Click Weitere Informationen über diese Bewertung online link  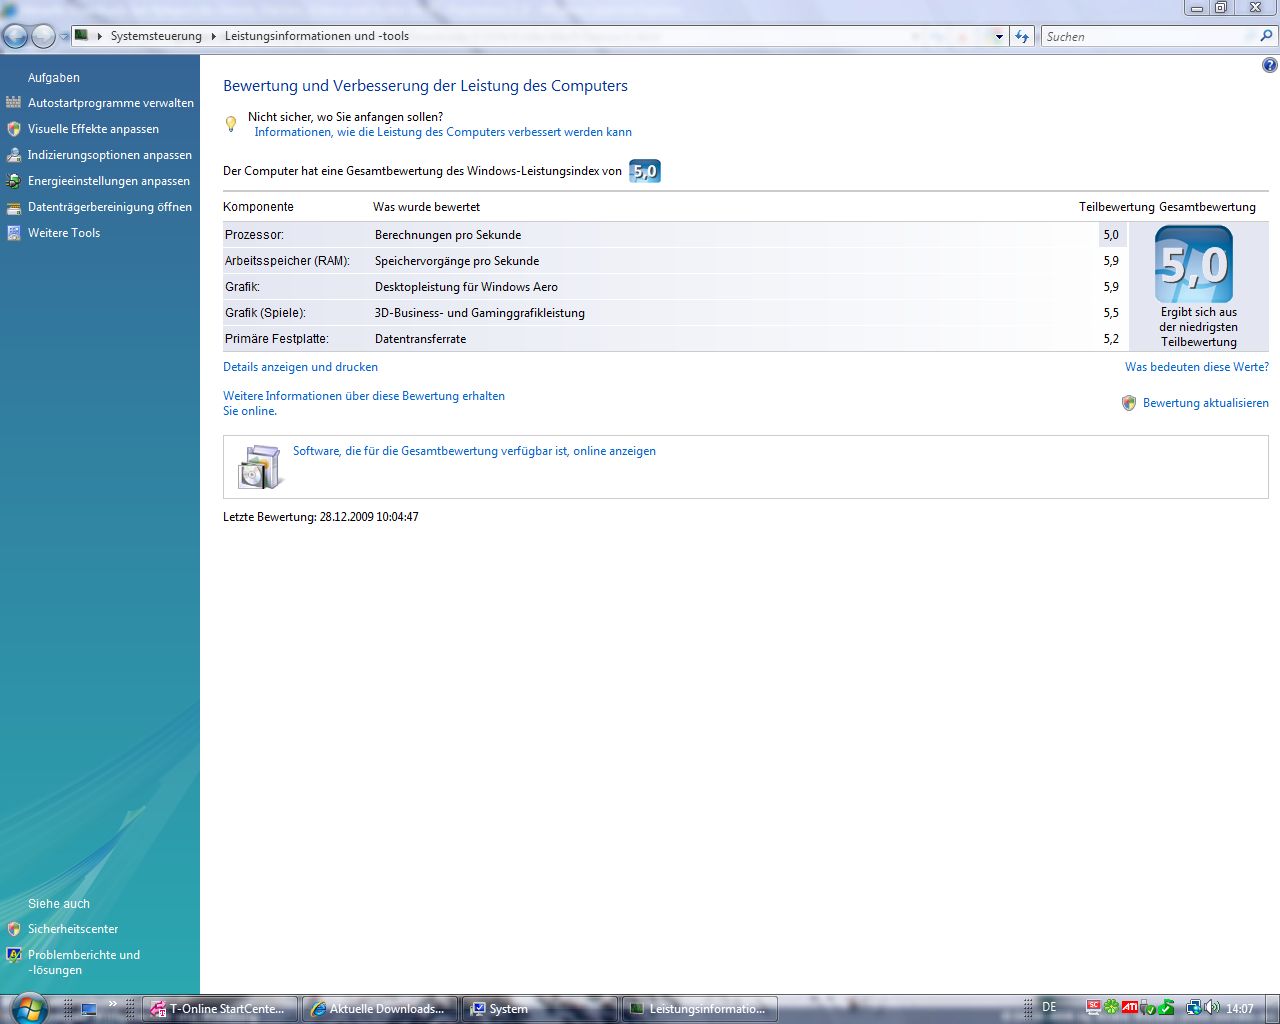pos(364,403)
